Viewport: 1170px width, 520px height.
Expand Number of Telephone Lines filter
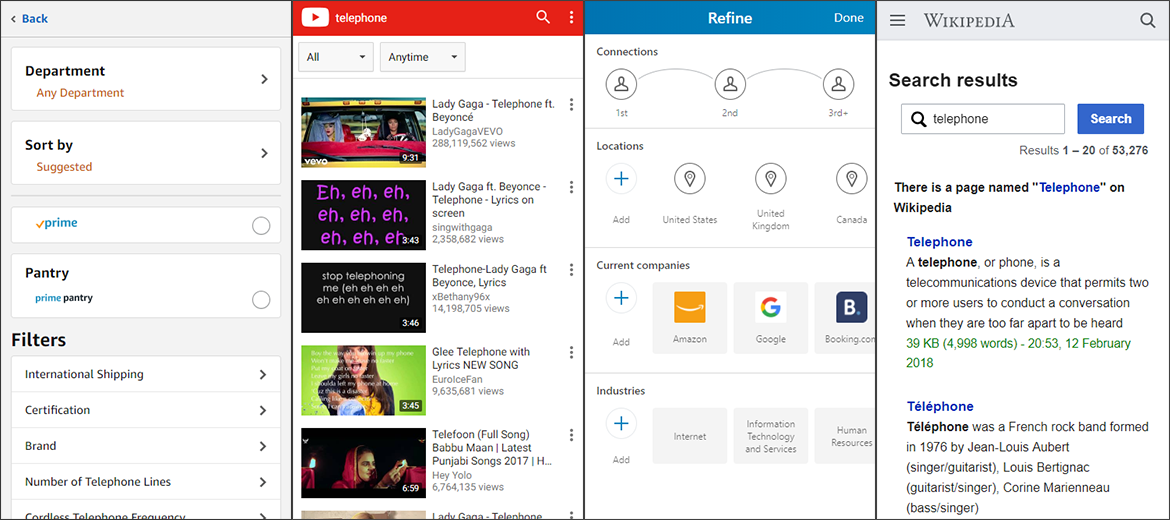146,482
